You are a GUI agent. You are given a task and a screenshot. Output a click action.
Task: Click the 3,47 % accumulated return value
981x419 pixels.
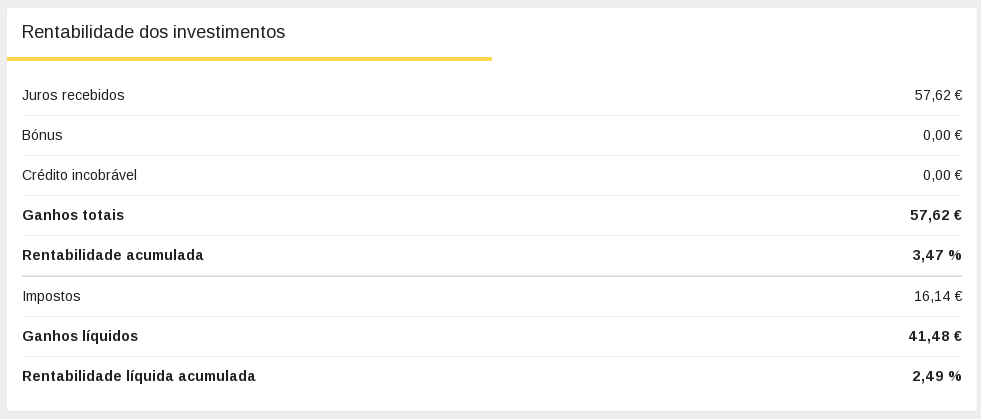(937, 255)
